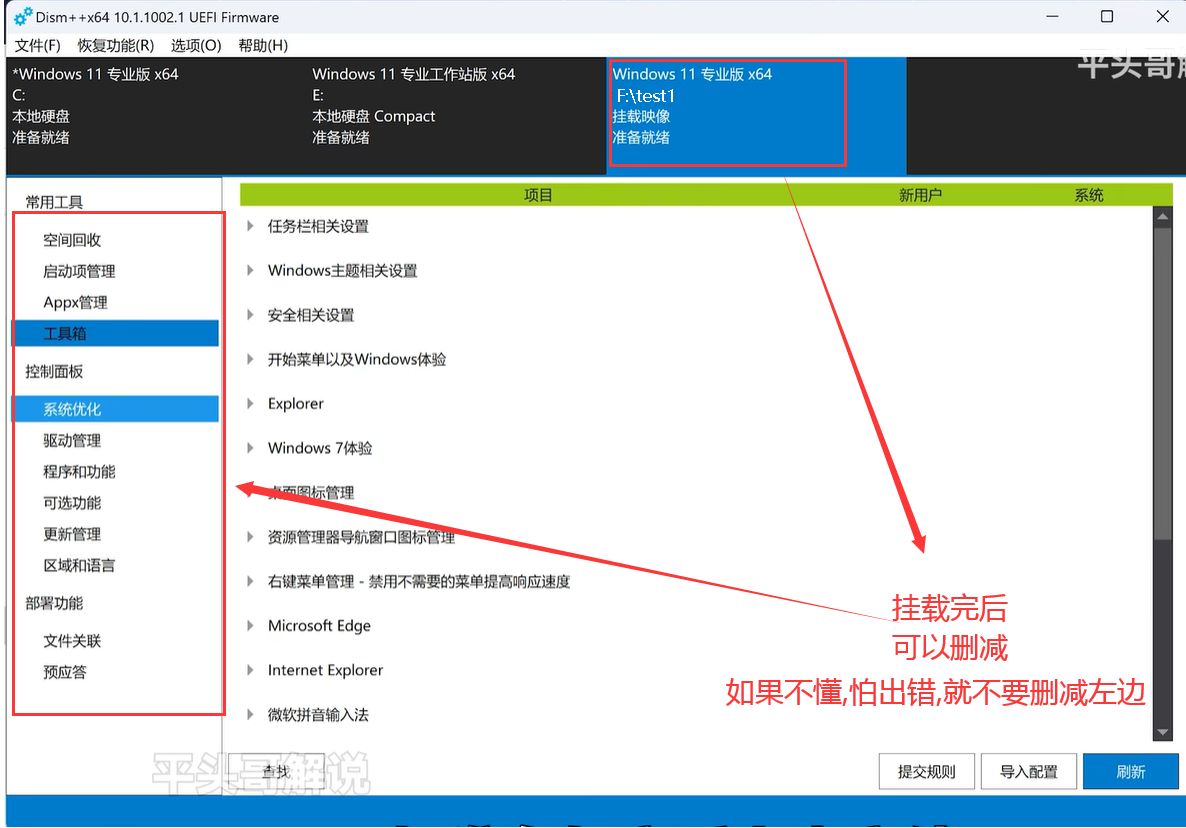Expand the 任务栏相关设置 section
This screenshot has height=828, width=1186.
(250, 226)
